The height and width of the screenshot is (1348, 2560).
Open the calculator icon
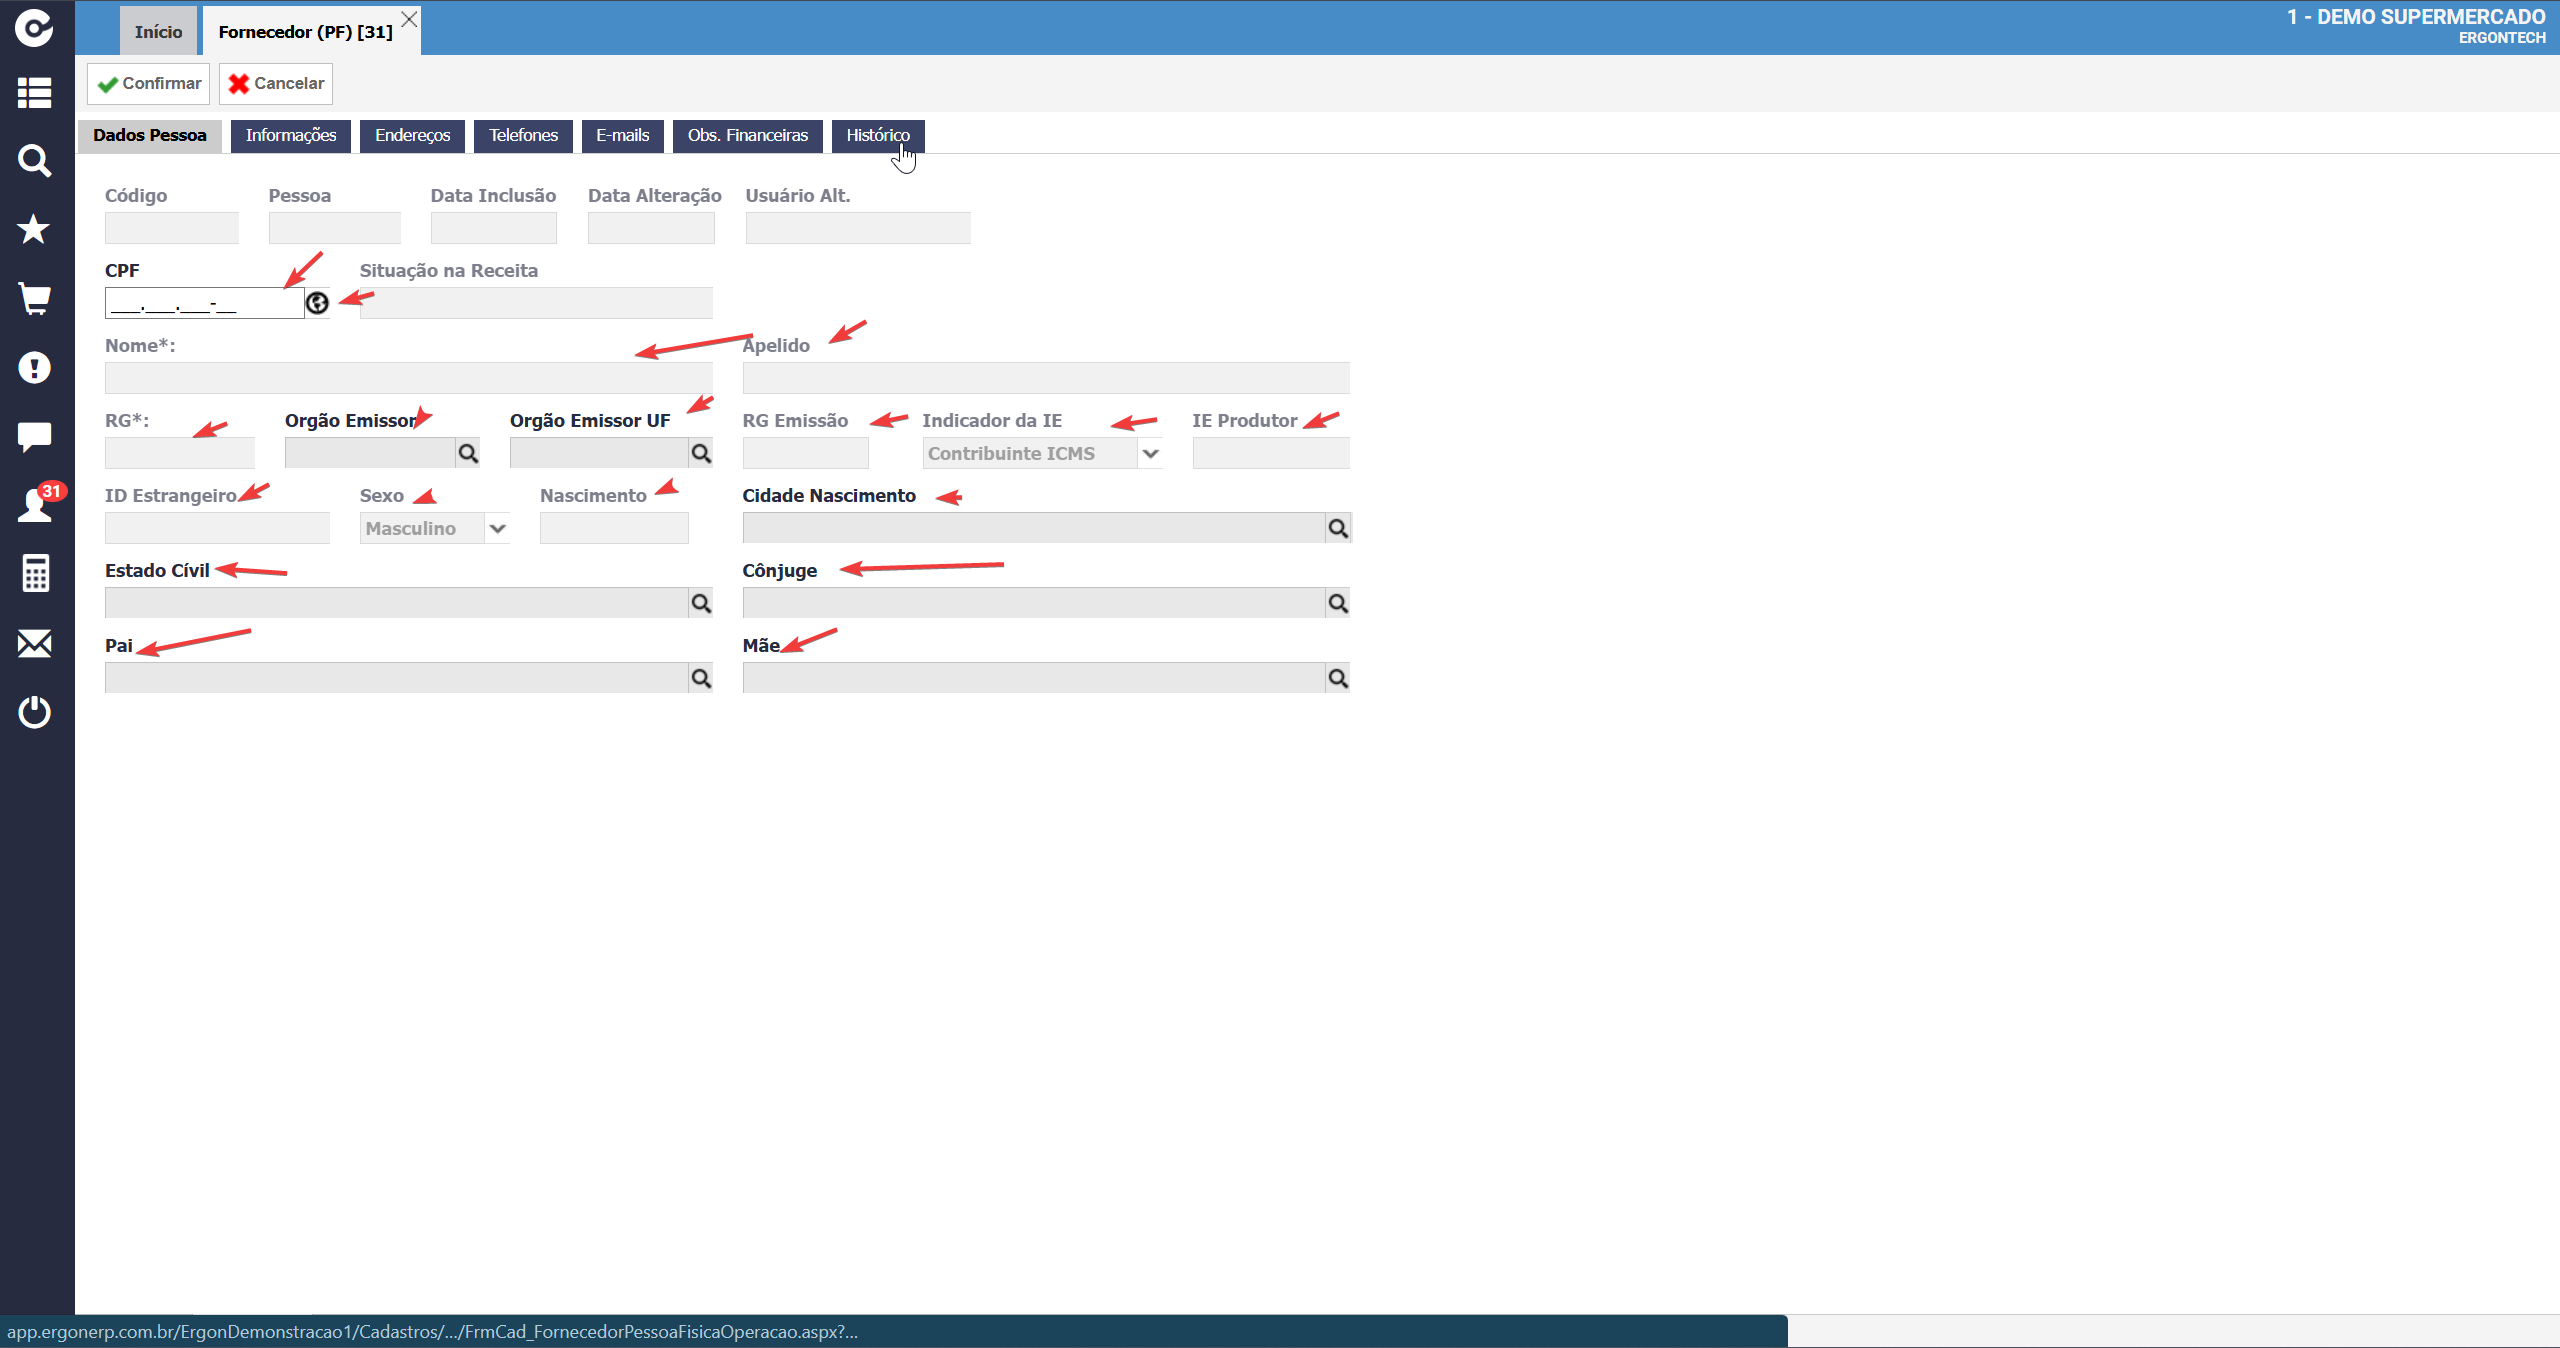pyautogui.click(x=34, y=573)
